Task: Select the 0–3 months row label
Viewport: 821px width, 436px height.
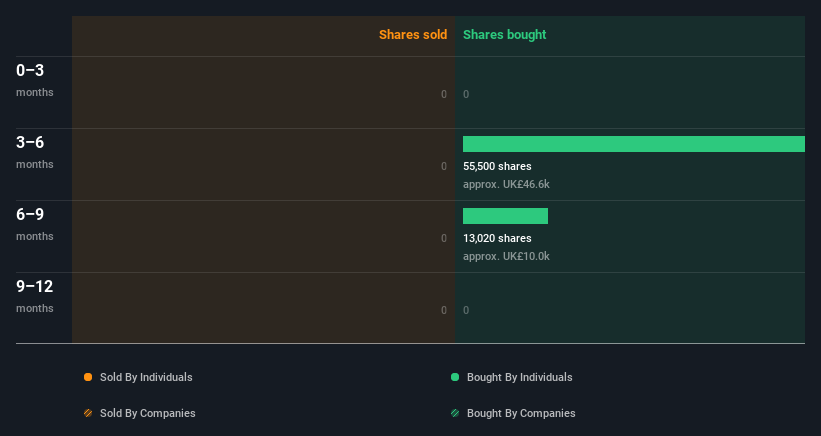Action: click(35, 80)
